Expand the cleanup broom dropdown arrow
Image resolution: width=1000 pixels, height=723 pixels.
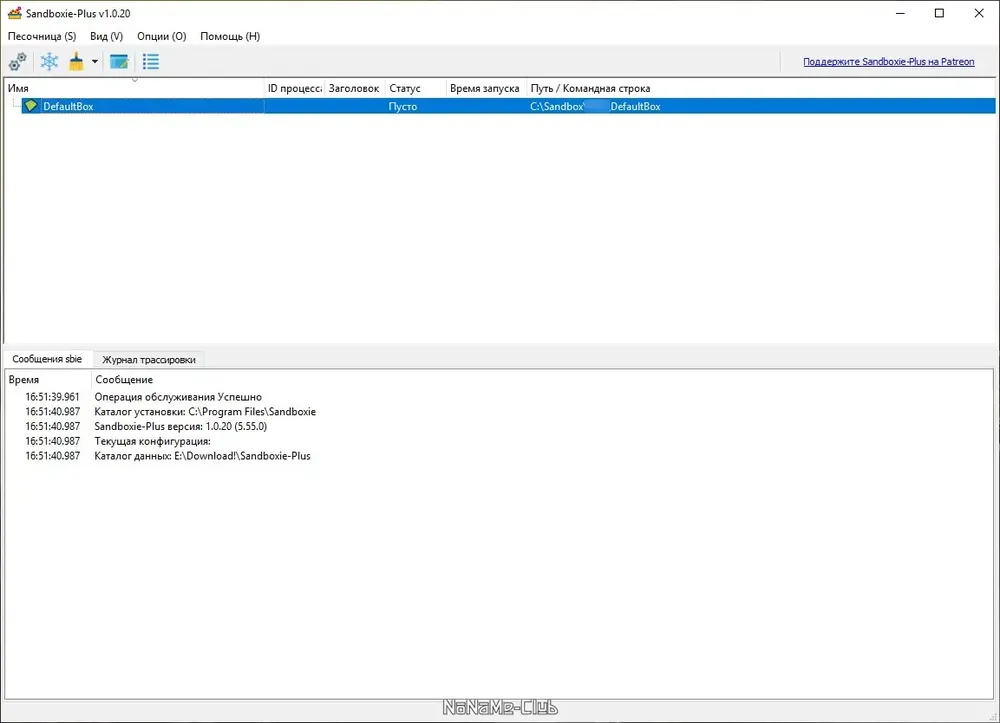pyautogui.click(x=94, y=62)
